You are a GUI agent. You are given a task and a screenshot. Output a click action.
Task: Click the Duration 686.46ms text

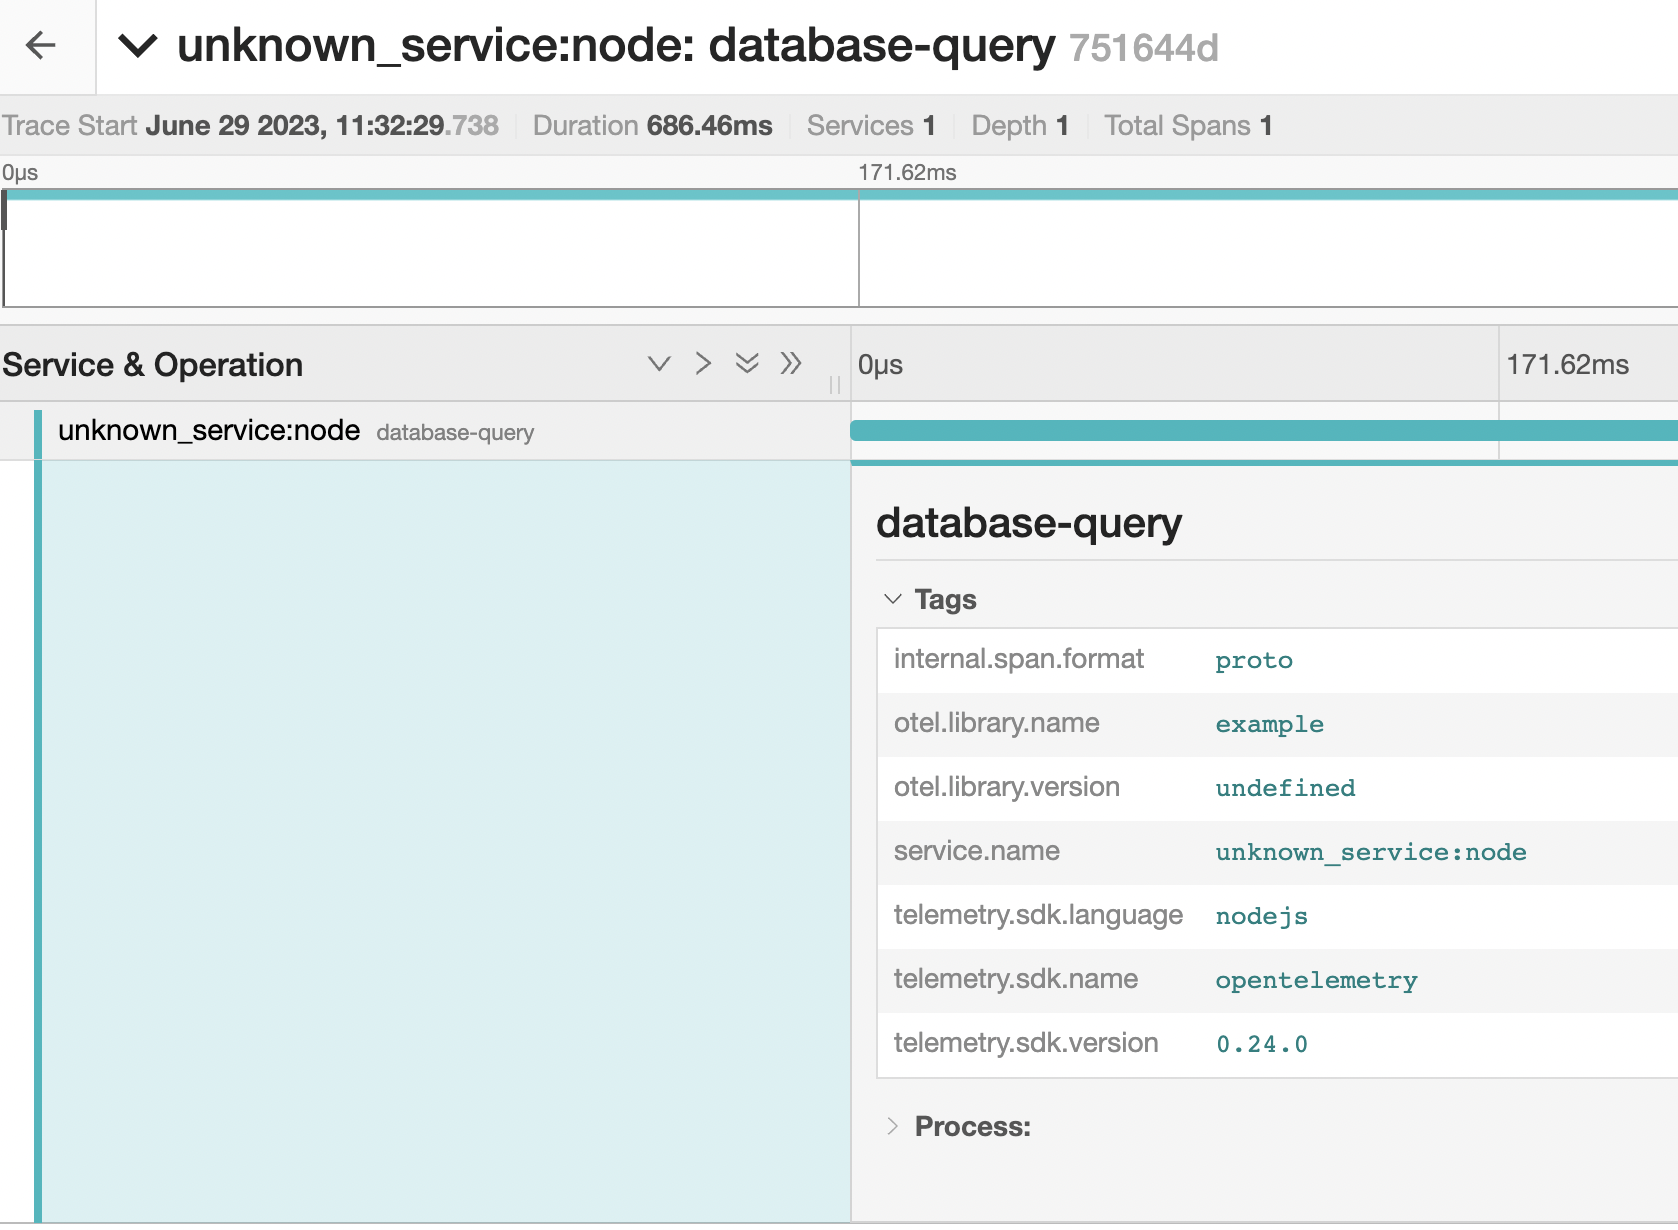(652, 125)
